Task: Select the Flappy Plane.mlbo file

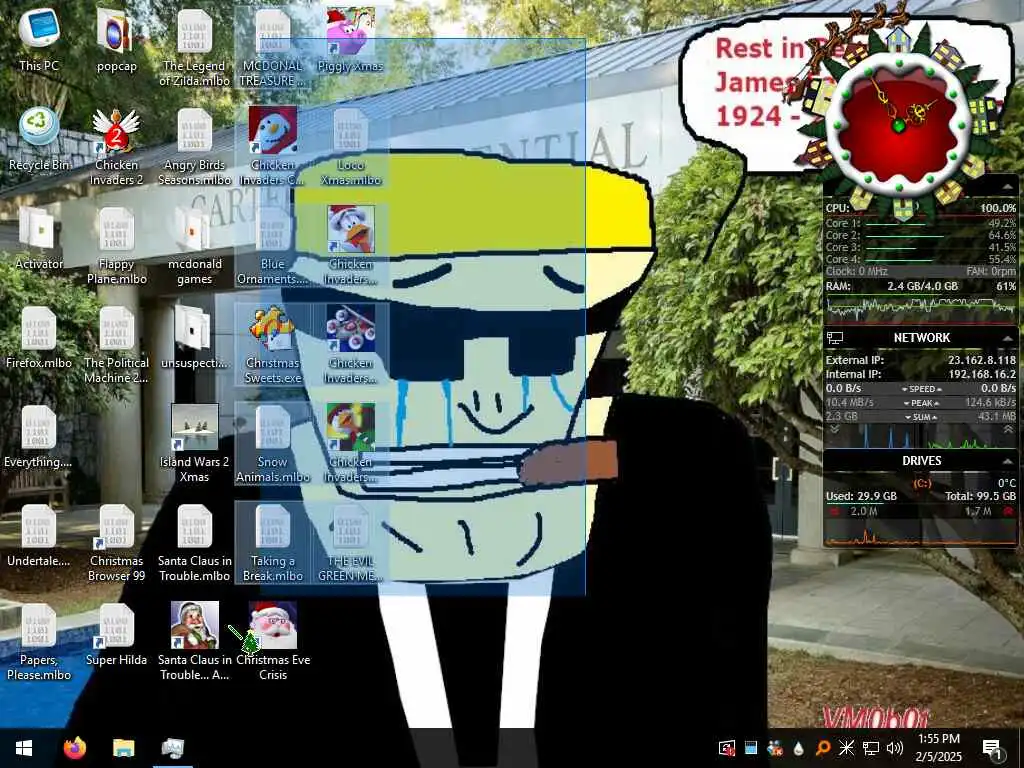Action: coord(116,246)
